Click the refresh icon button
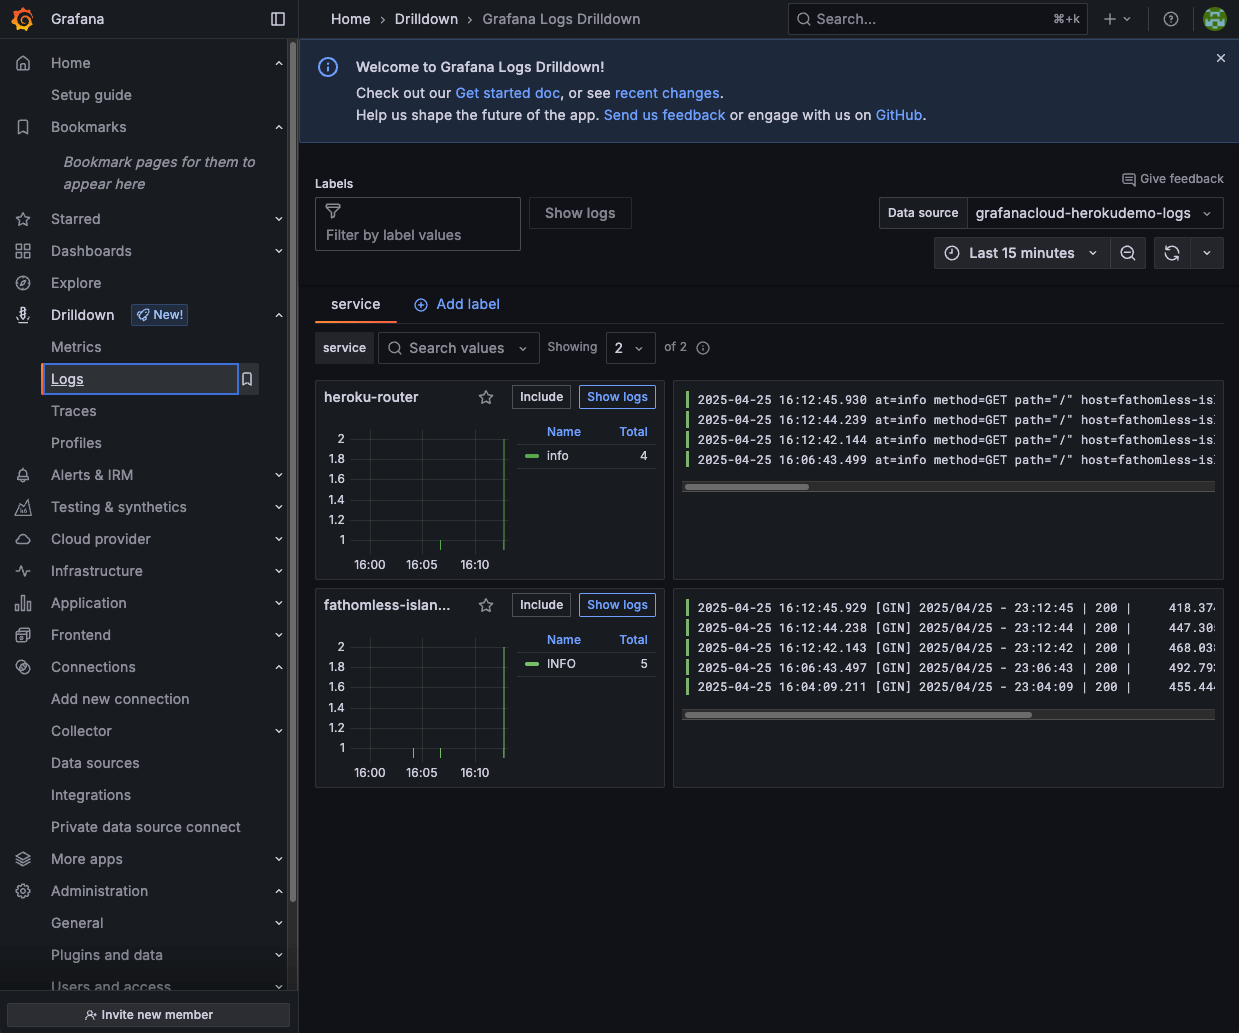The image size is (1239, 1033). 1172,253
